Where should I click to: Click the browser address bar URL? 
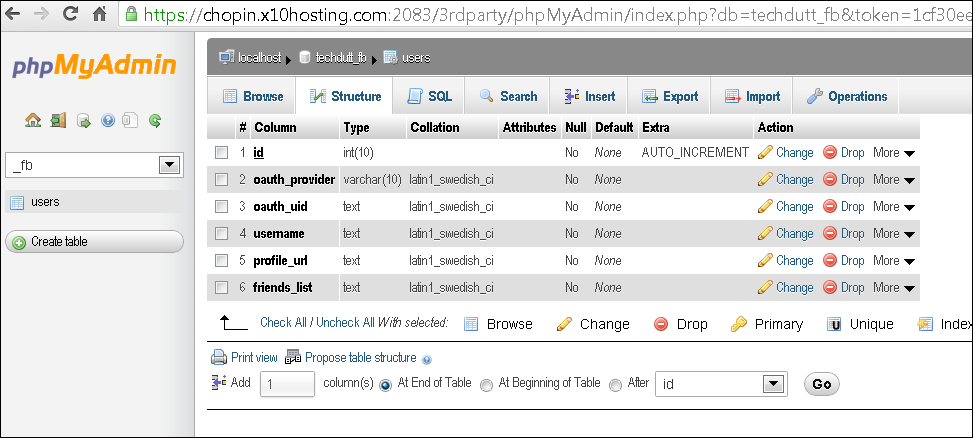[x=555, y=14]
